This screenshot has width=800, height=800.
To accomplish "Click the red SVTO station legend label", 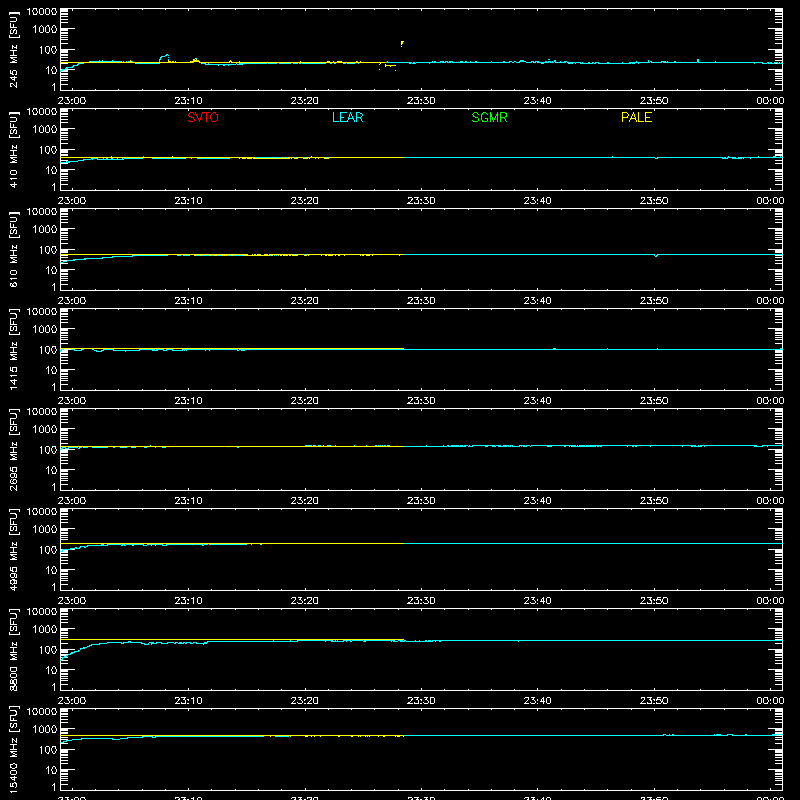I will coord(203,117).
